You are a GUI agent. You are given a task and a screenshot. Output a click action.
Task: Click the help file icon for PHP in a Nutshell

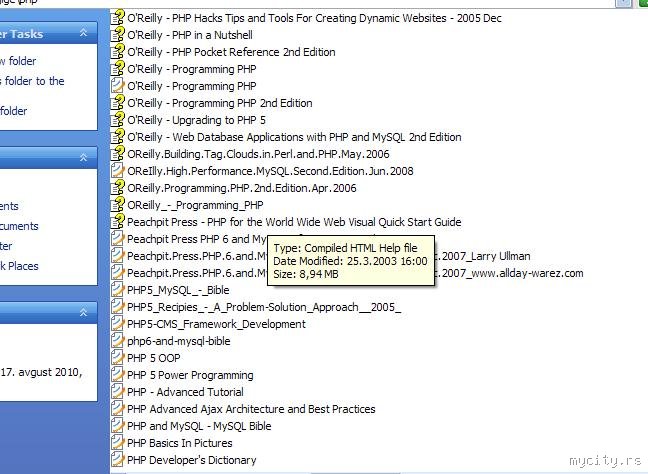coord(118,35)
